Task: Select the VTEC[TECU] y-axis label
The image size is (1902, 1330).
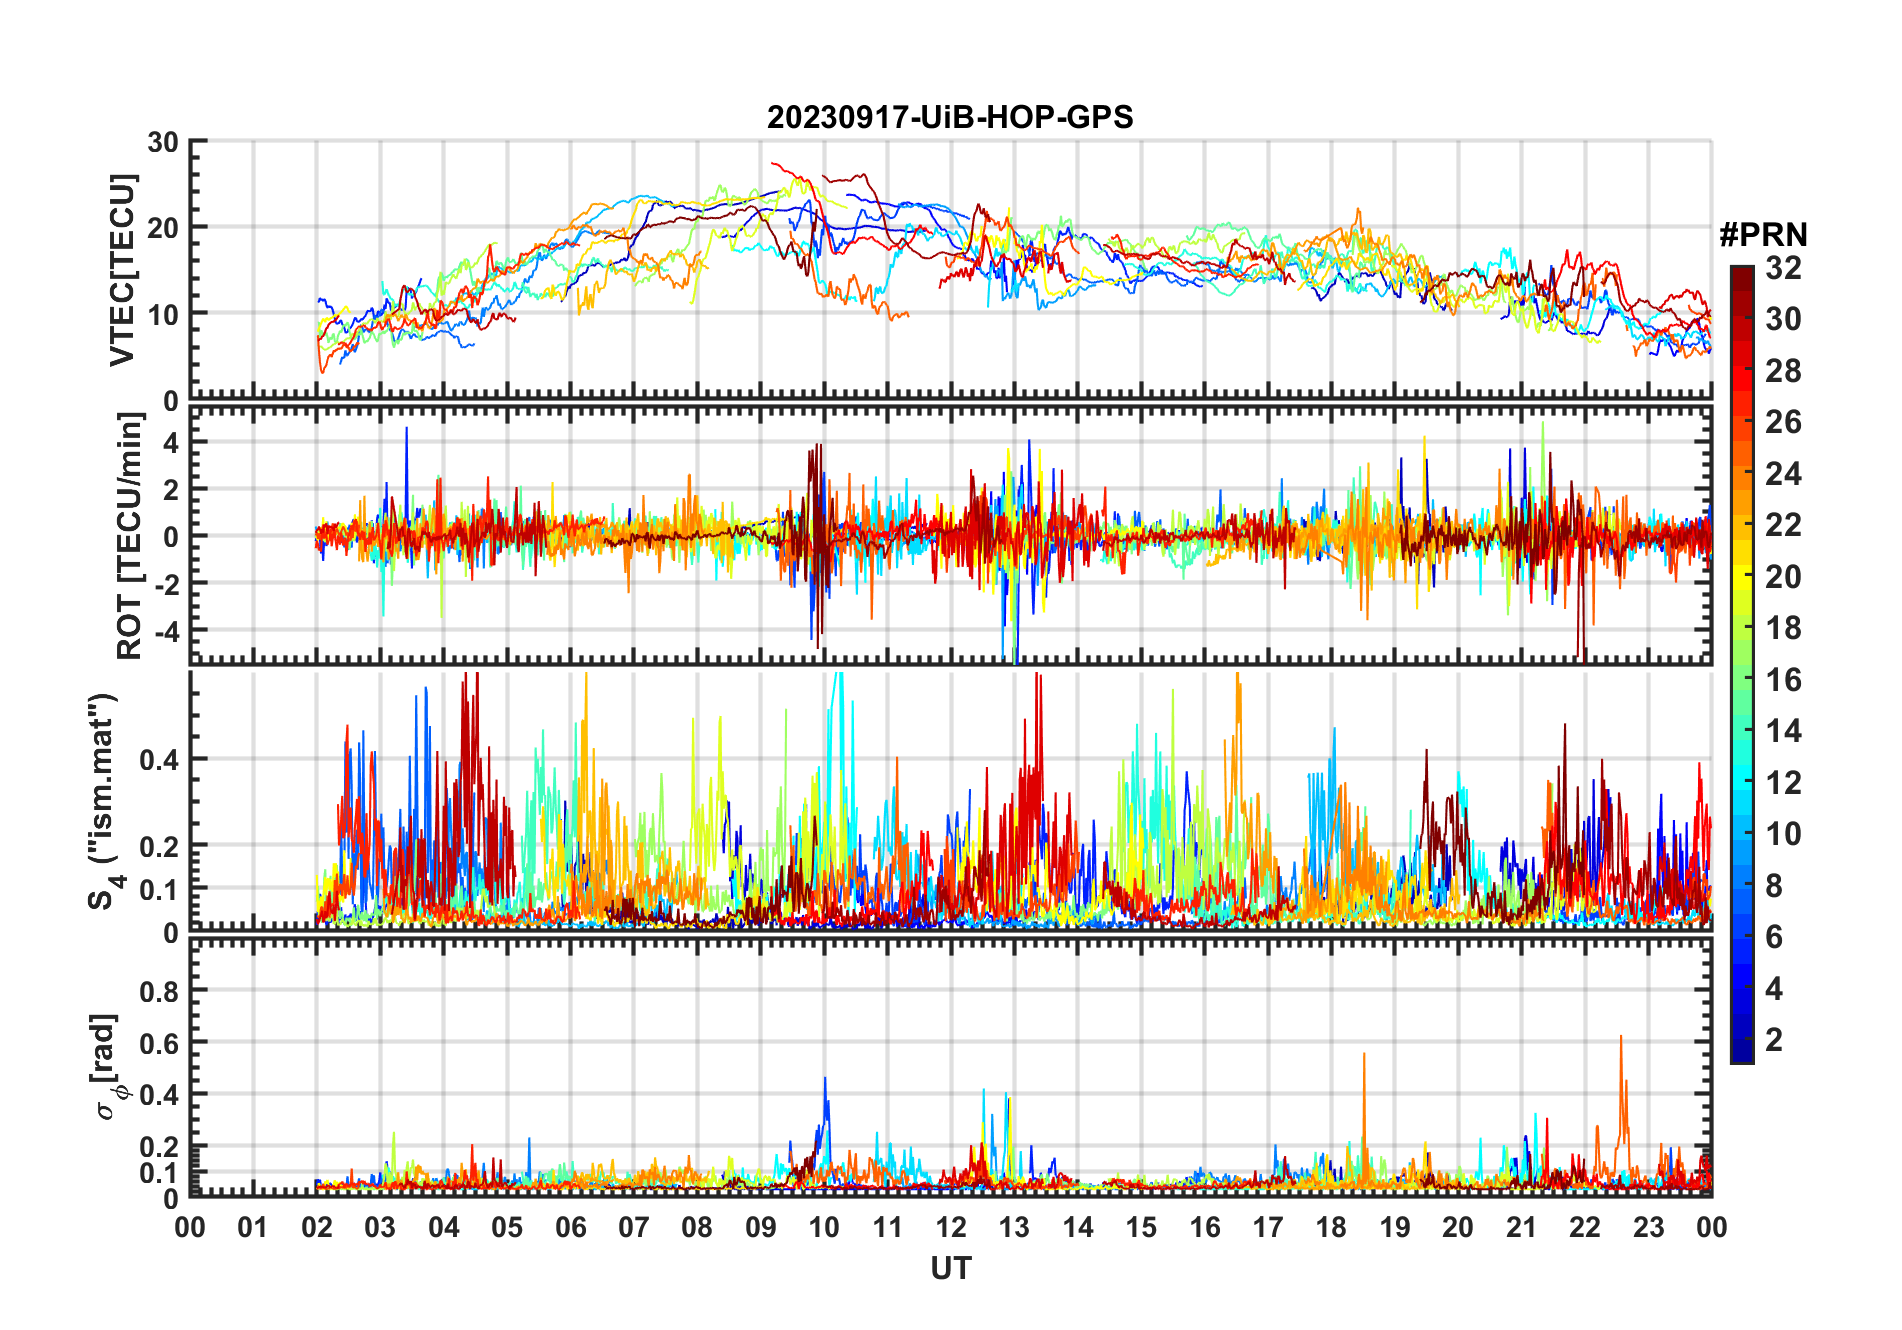Action: click(x=122, y=270)
